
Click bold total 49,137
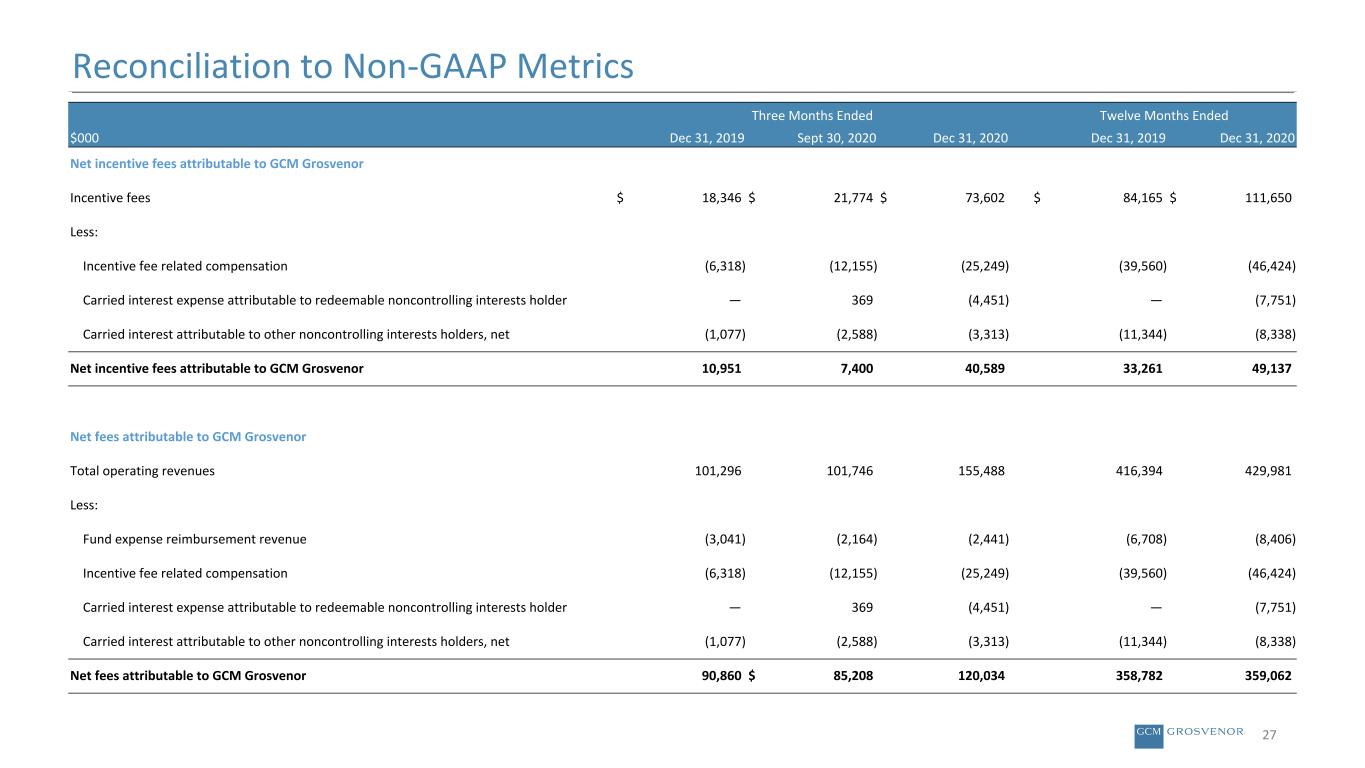coord(1270,368)
